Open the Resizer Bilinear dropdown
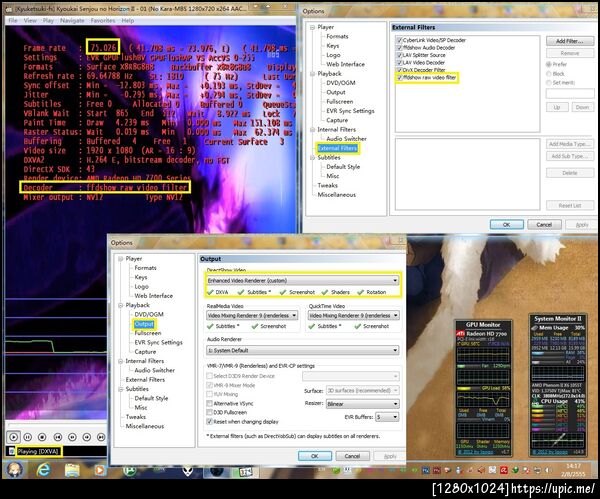This screenshot has height=499, width=600. tap(363, 404)
